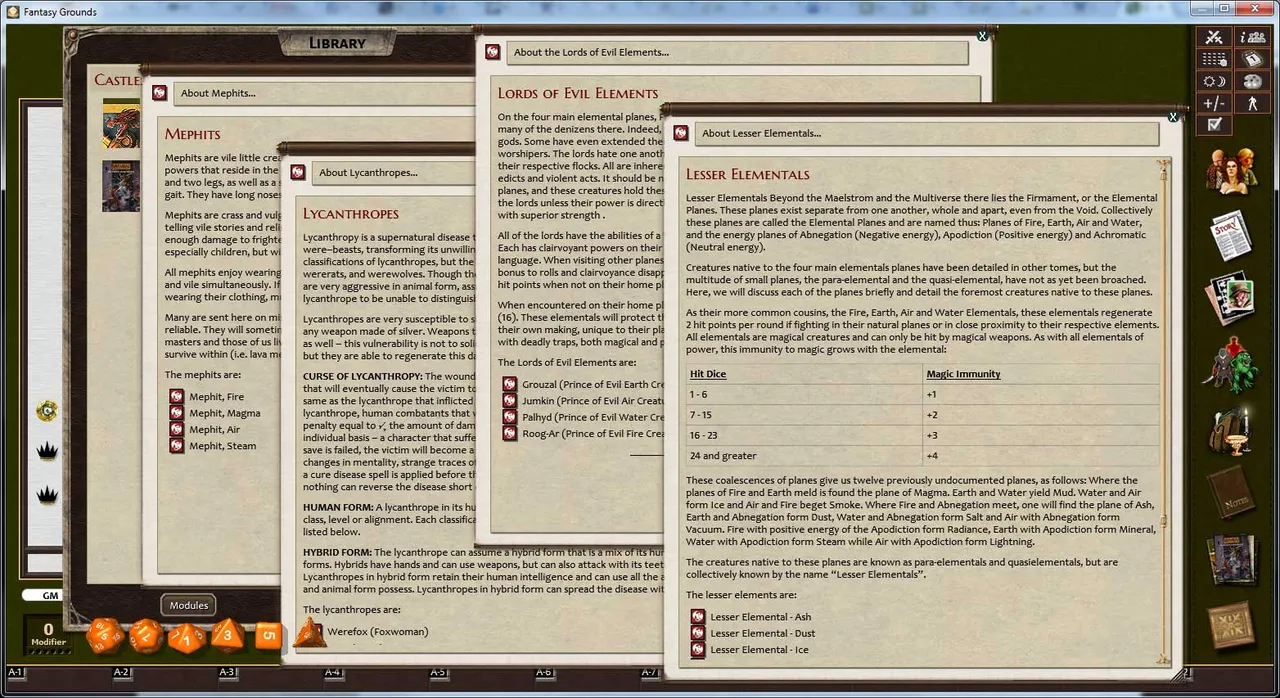Pick the orange d4 pyramid die
The height and width of the screenshot is (698, 1280).
pos(310,632)
